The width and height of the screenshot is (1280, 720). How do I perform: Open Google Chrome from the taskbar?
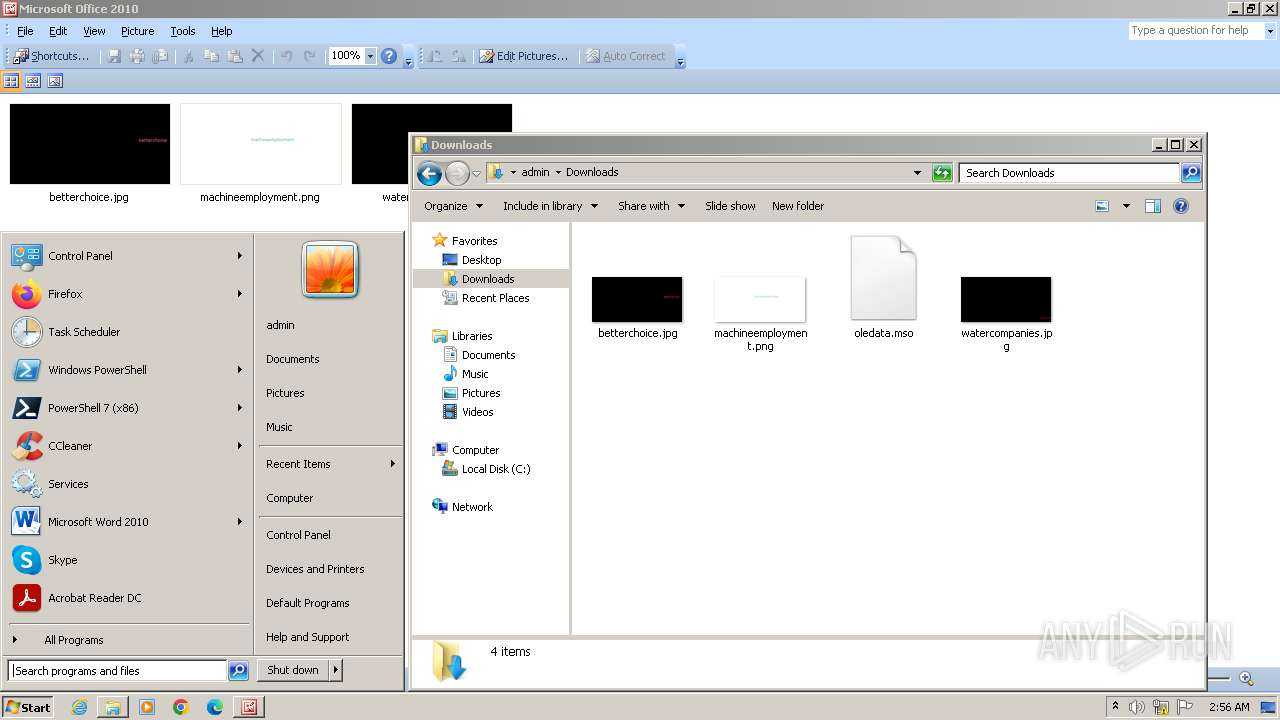[181, 707]
